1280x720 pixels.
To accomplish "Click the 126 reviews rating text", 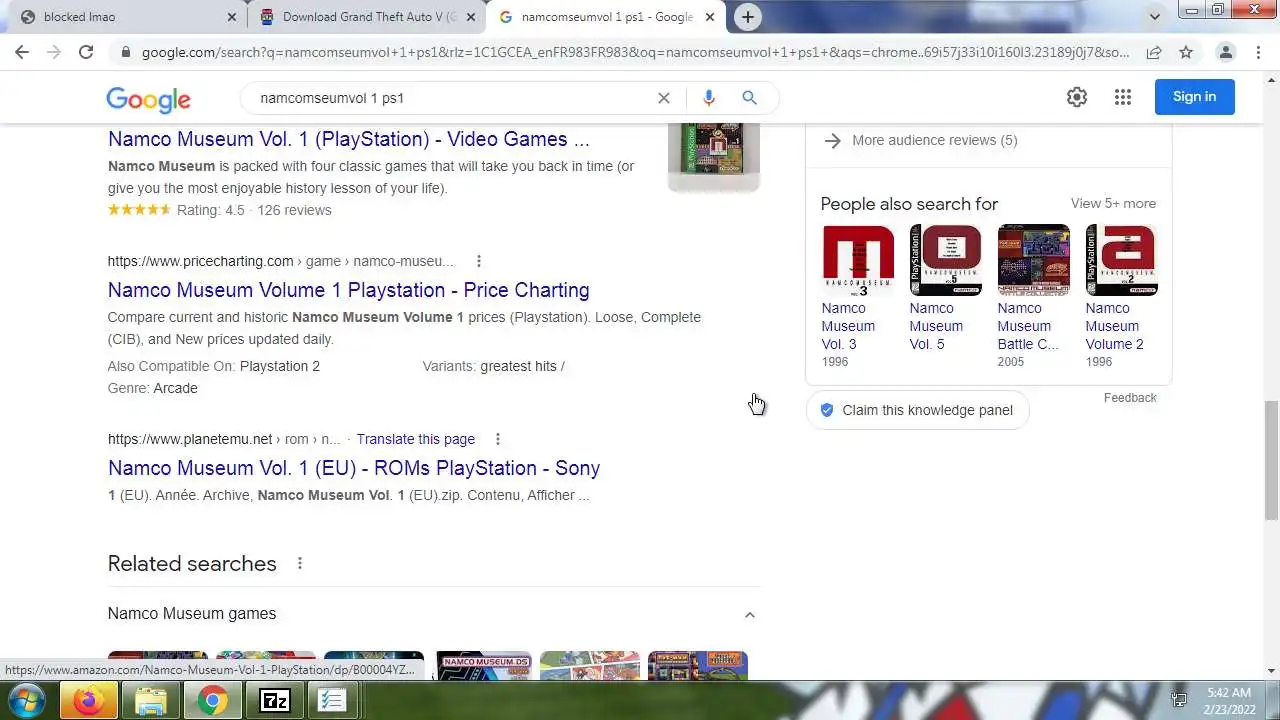I will [x=294, y=210].
